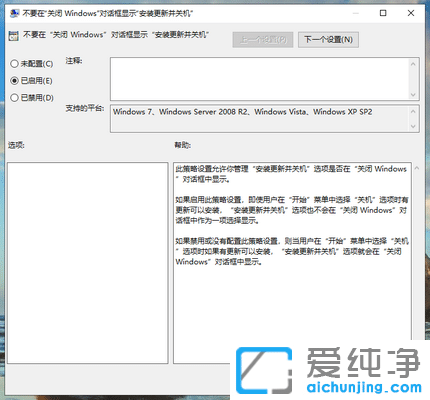Click the policy setting icon beside the heading
Image resolution: width=430 pixels, height=400 pixels.
(13, 36)
